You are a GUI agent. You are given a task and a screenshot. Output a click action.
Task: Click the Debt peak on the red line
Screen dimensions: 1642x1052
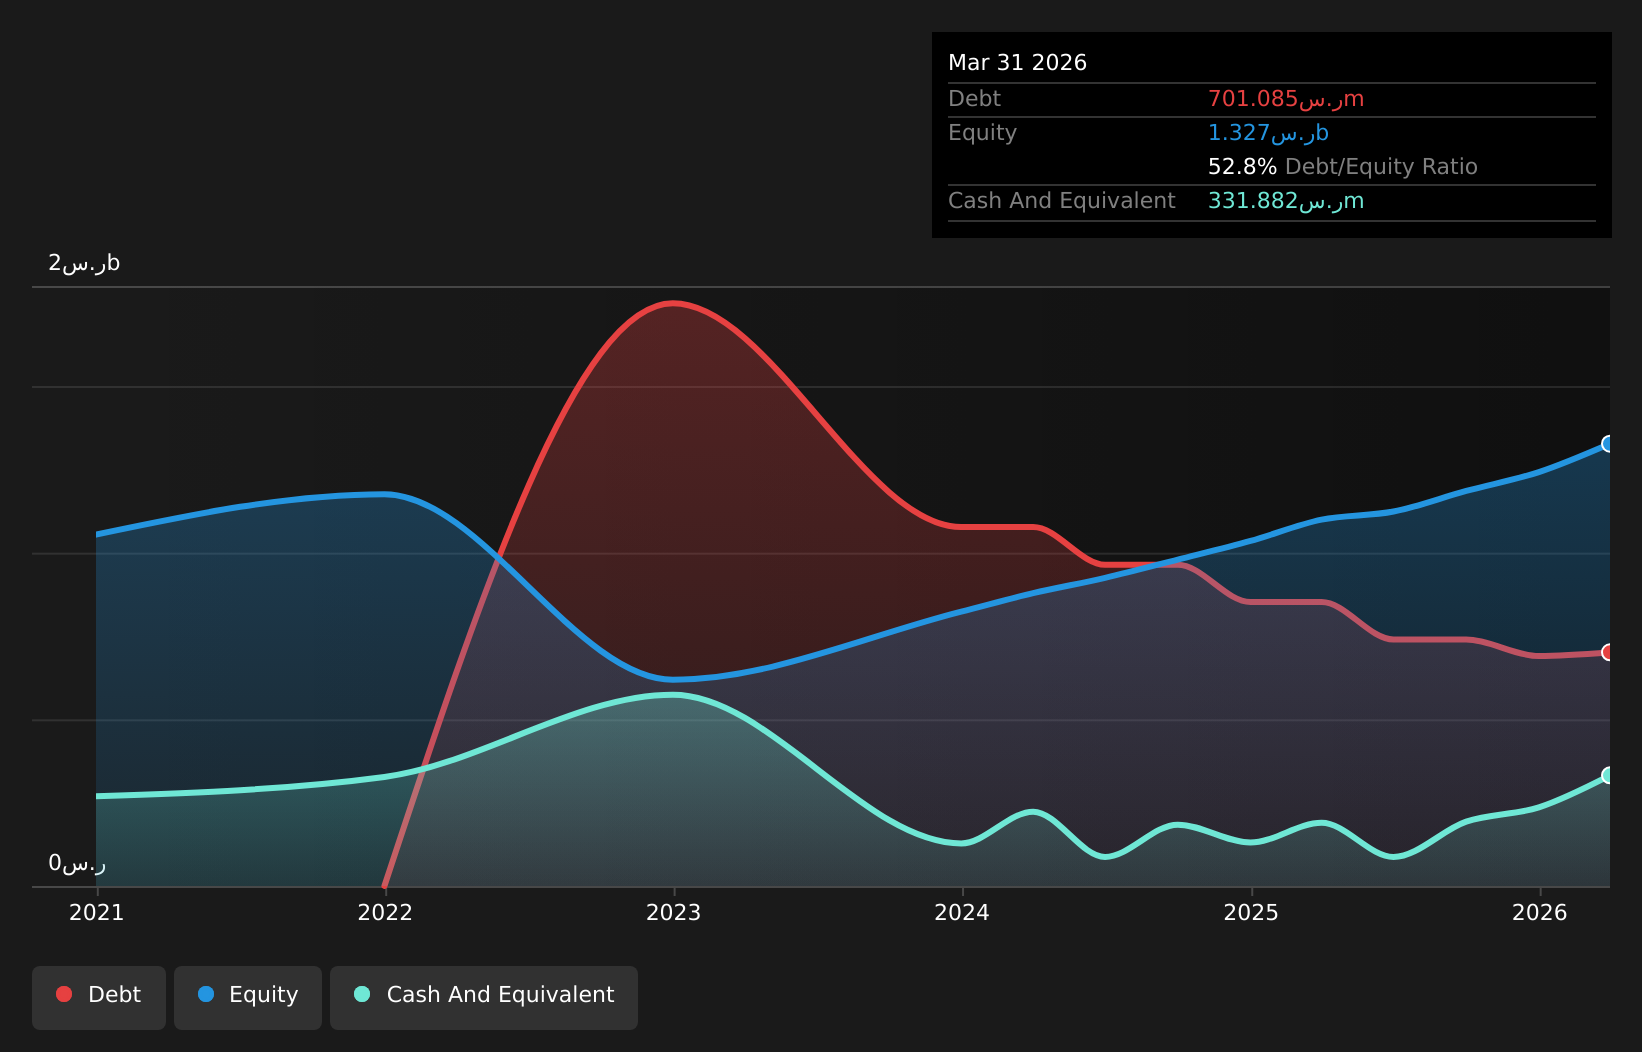click(x=674, y=303)
